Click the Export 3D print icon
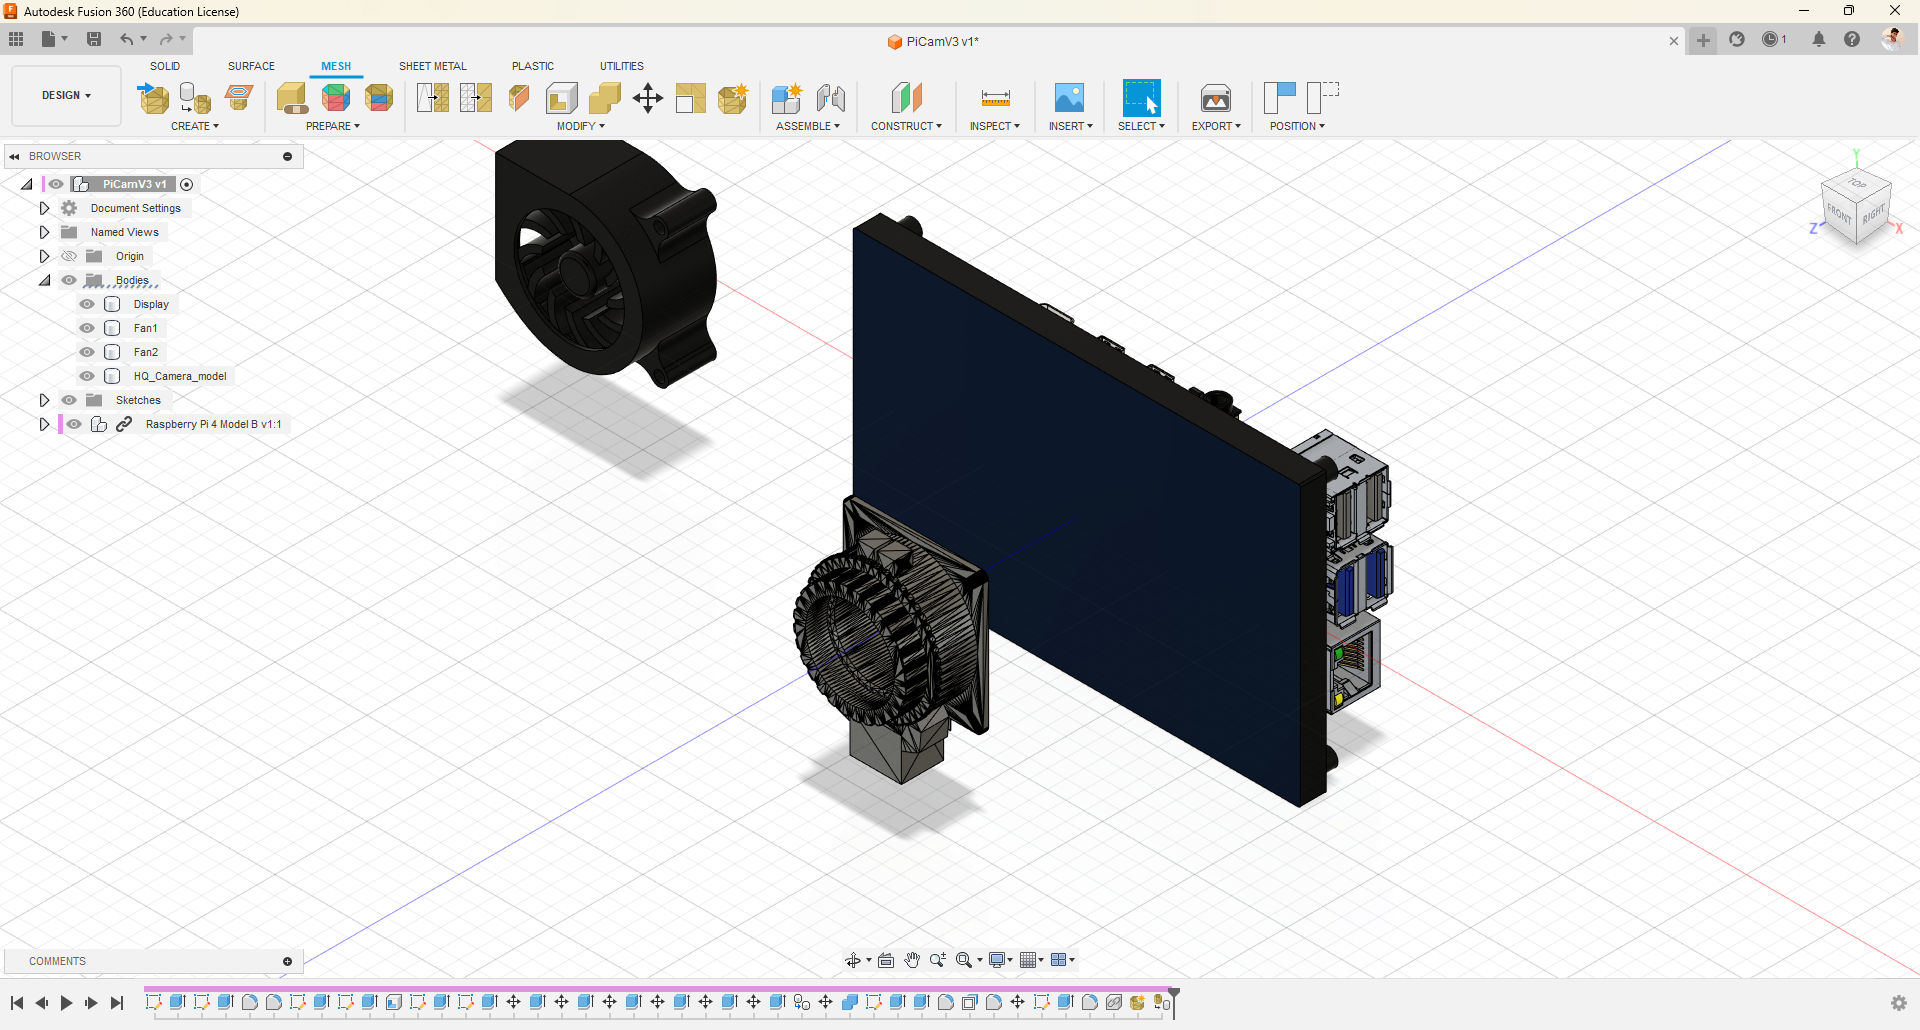Image resolution: width=1920 pixels, height=1030 pixels. click(1216, 98)
